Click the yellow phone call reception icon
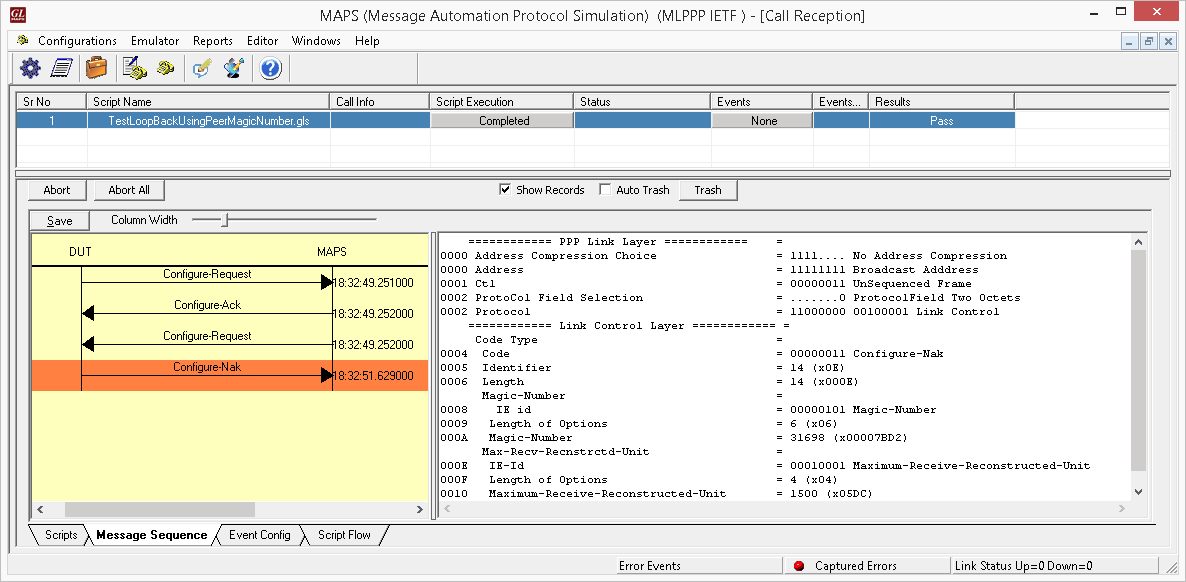Image resolution: width=1186 pixels, height=582 pixels. pos(166,68)
